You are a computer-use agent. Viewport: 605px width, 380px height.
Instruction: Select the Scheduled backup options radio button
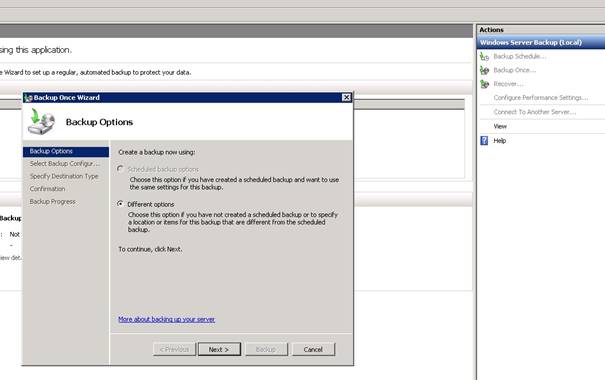120,169
